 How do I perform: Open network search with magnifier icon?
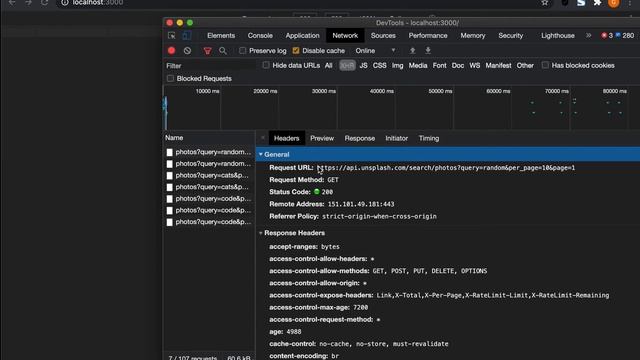tap(223, 51)
